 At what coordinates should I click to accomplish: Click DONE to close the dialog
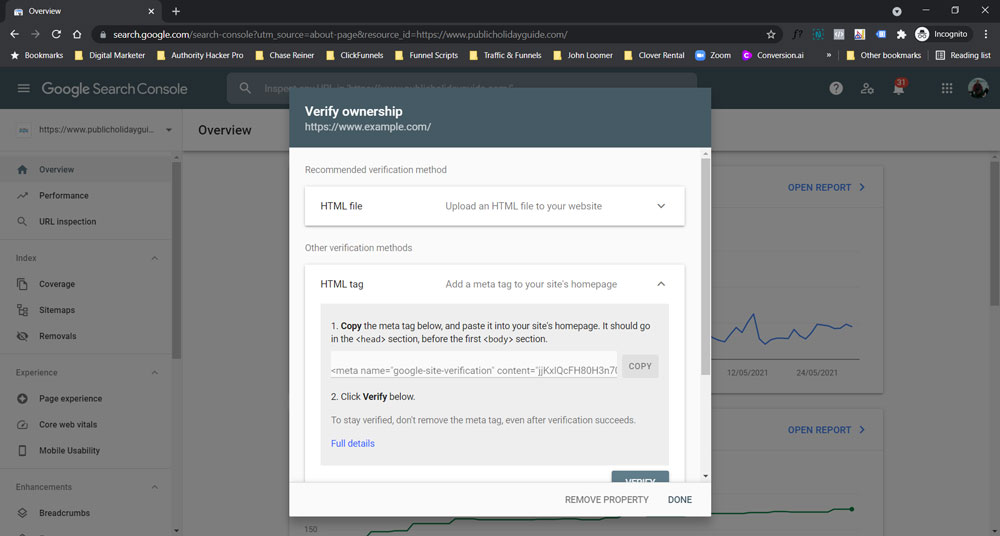coord(680,500)
